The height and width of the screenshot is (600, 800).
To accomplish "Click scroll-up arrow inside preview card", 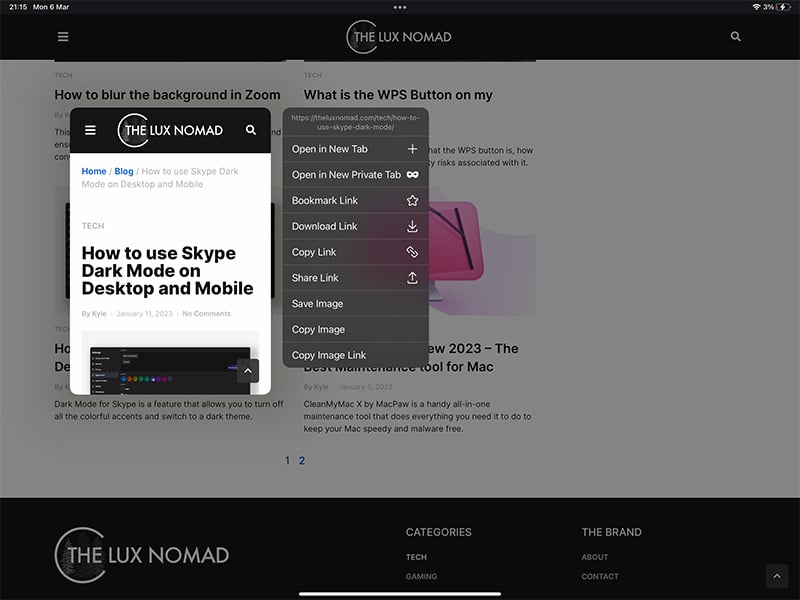I will [247, 371].
